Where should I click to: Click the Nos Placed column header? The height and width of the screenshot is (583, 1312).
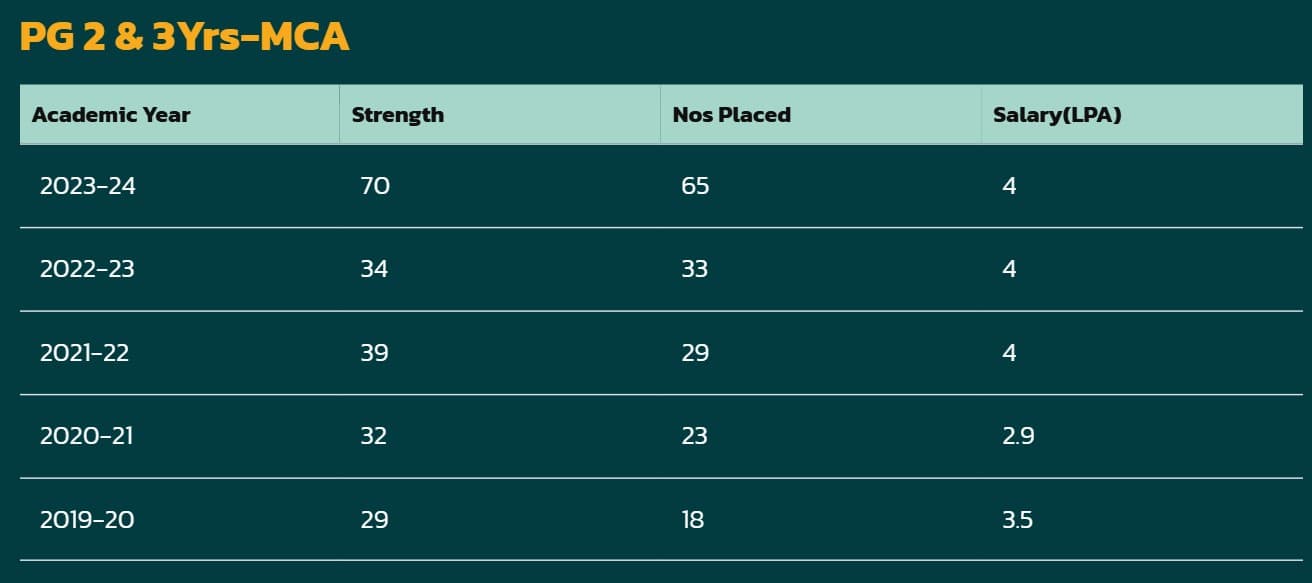[732, 115]
